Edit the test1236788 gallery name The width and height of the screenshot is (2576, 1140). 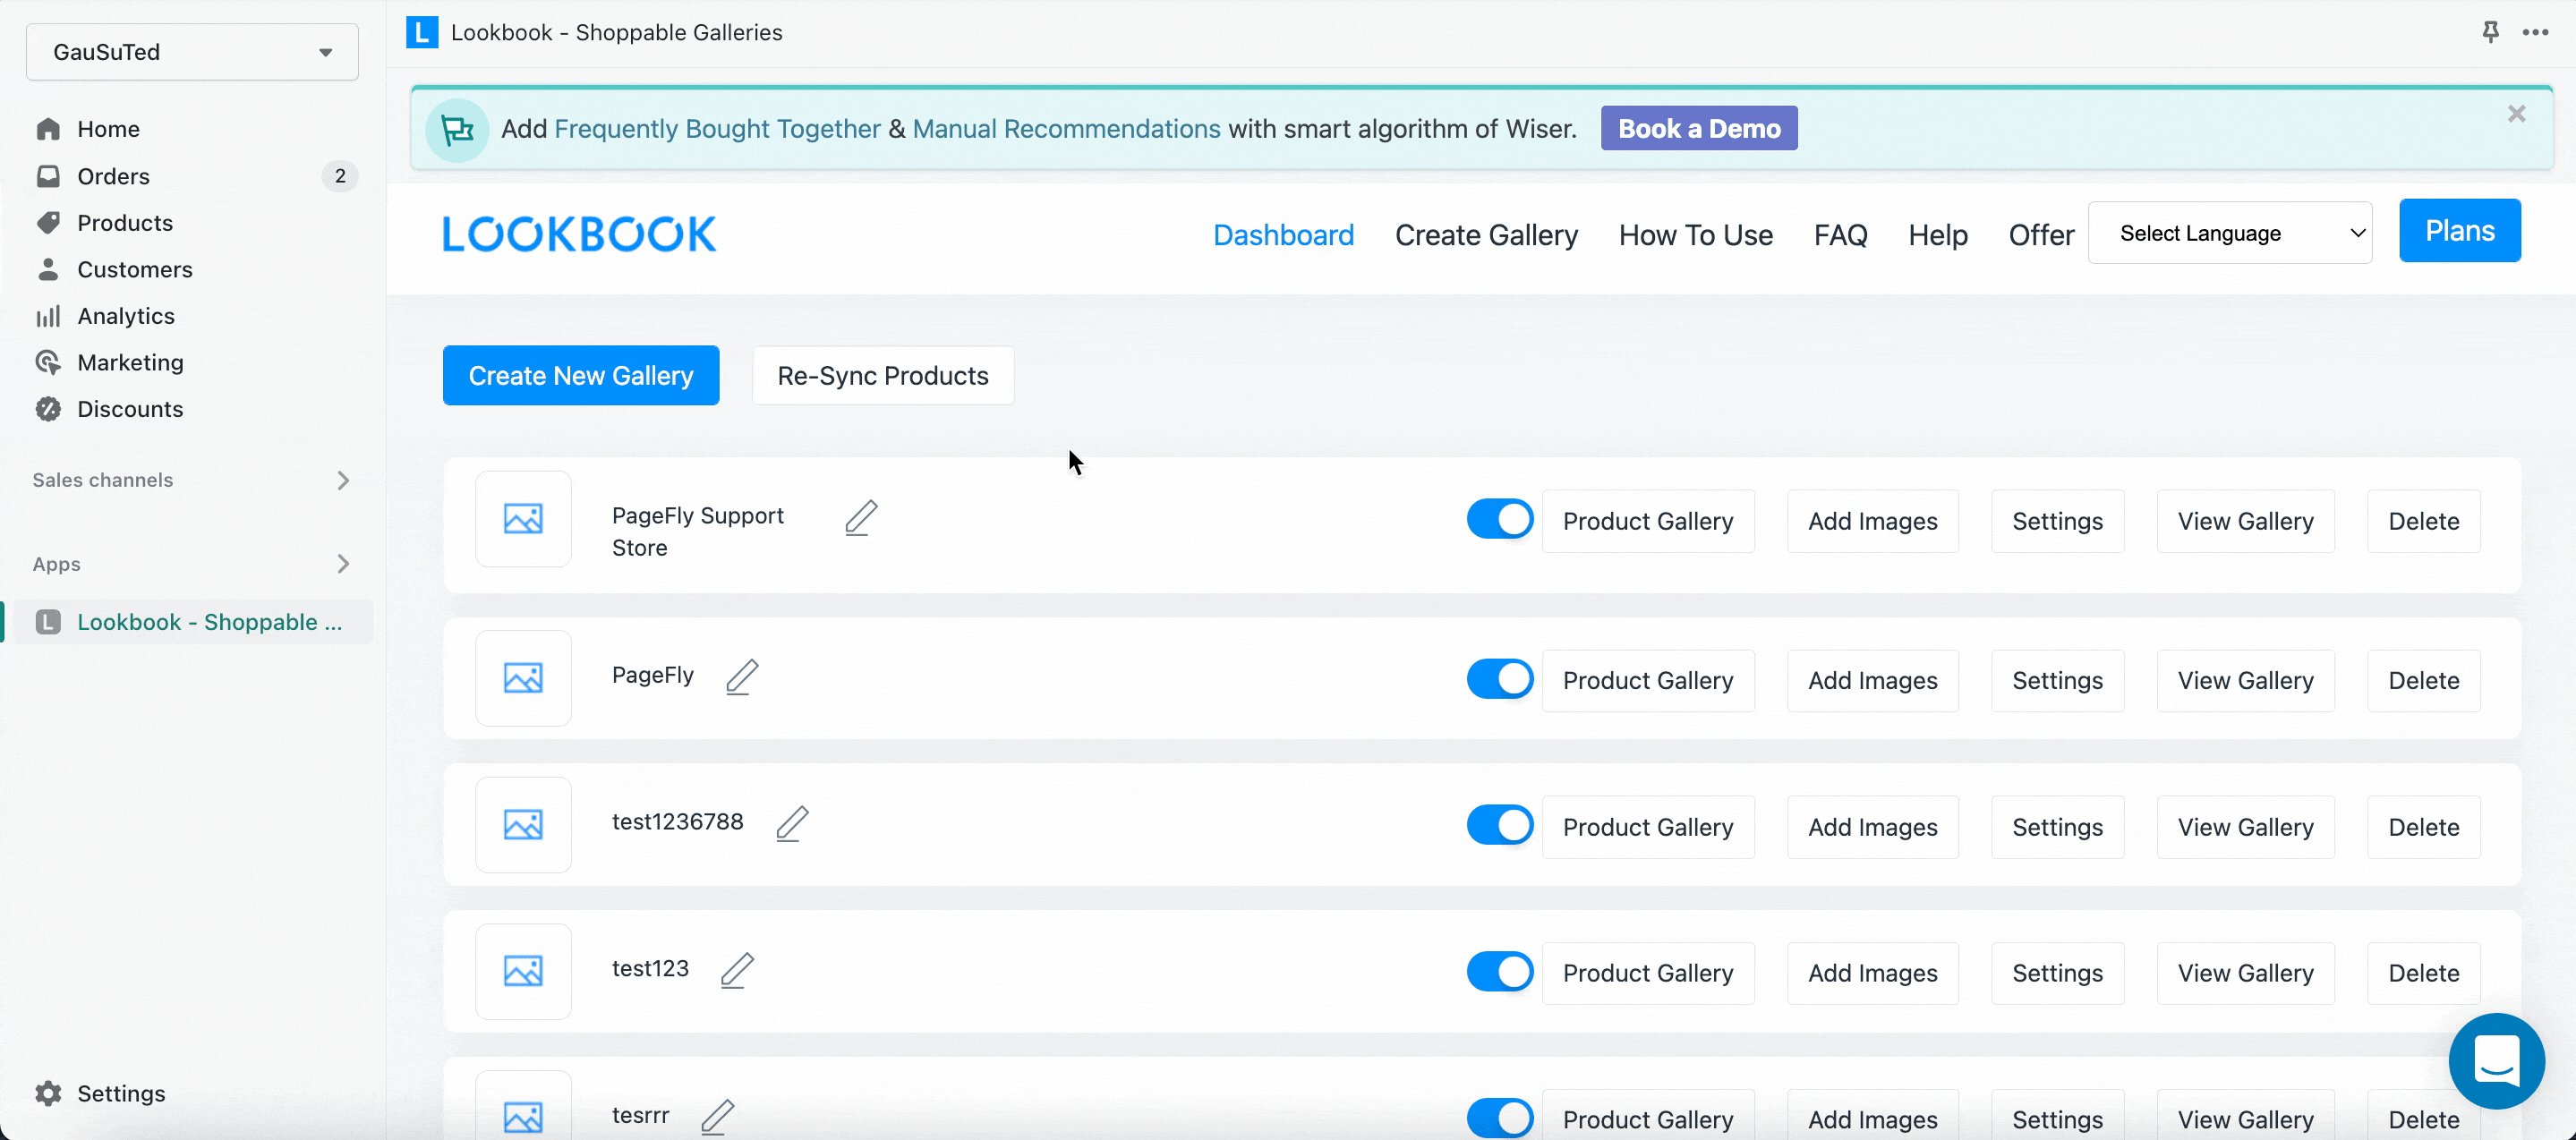point(792,823)
